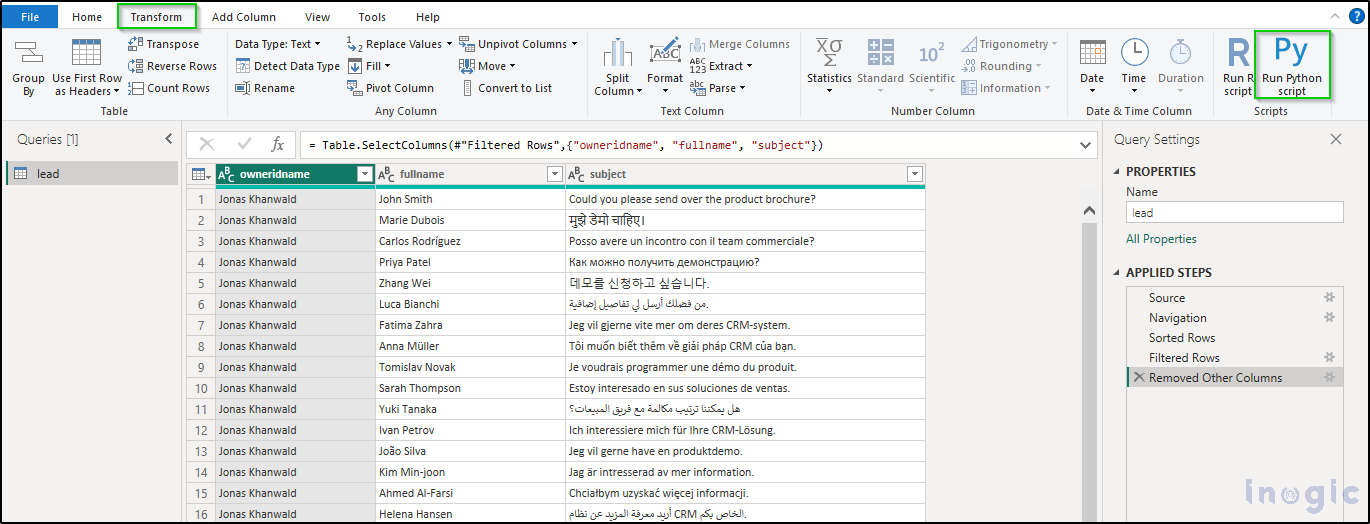Cancel the formula bar edit
The width and height of the screenshot is (1370, 524).
207,145
